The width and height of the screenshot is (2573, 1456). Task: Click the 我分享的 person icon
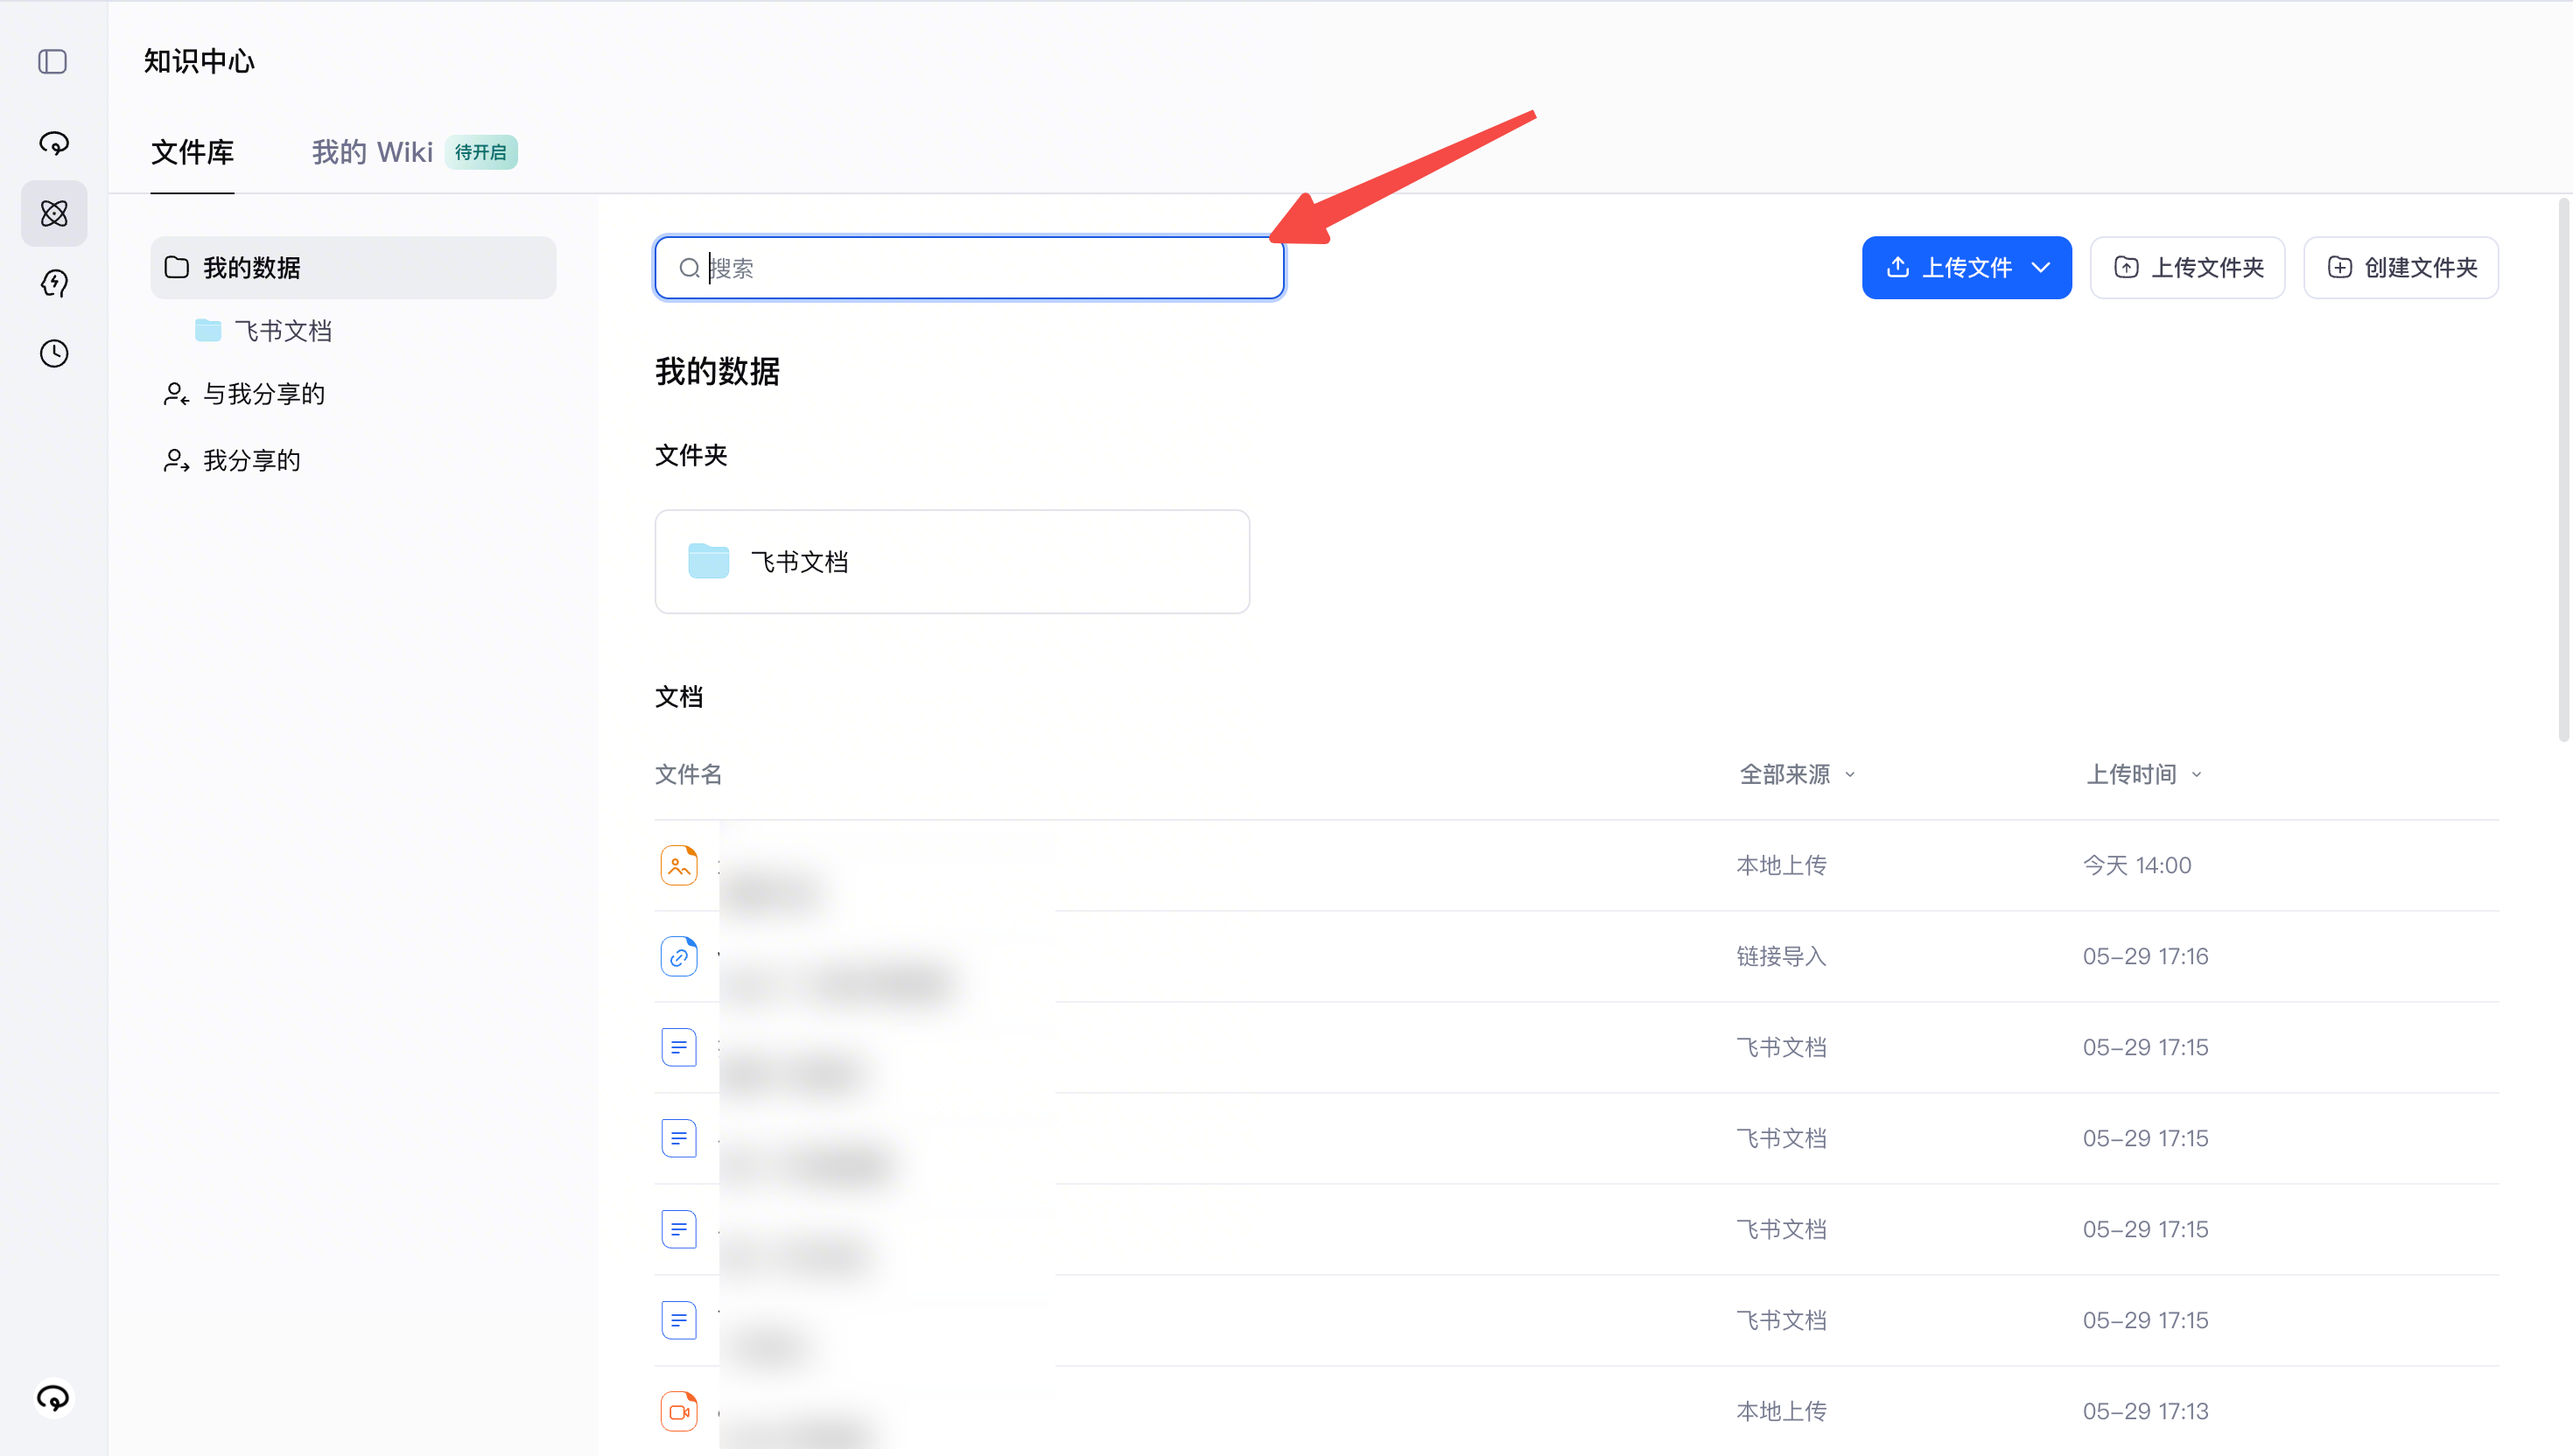click(177, 460)
